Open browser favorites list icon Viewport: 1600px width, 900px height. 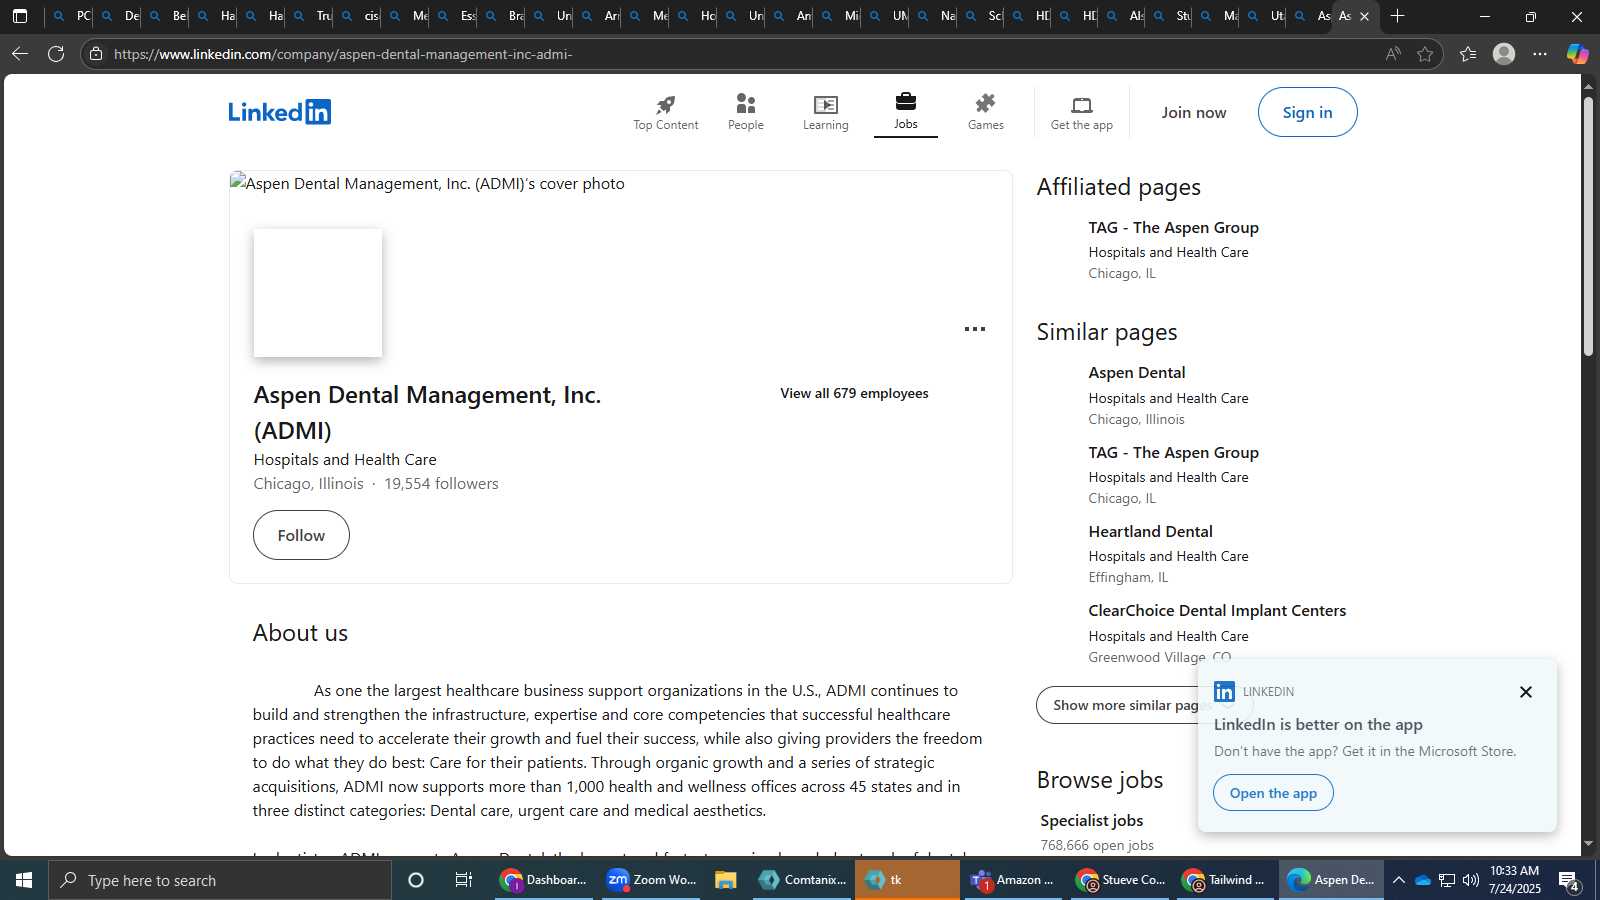1468,54
